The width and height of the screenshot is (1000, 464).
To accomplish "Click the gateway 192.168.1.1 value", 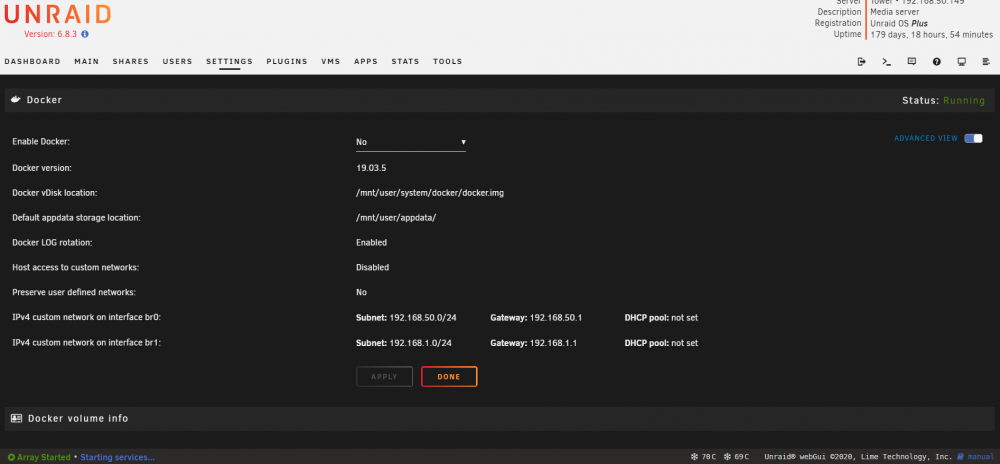I will (x=554, y=344).
